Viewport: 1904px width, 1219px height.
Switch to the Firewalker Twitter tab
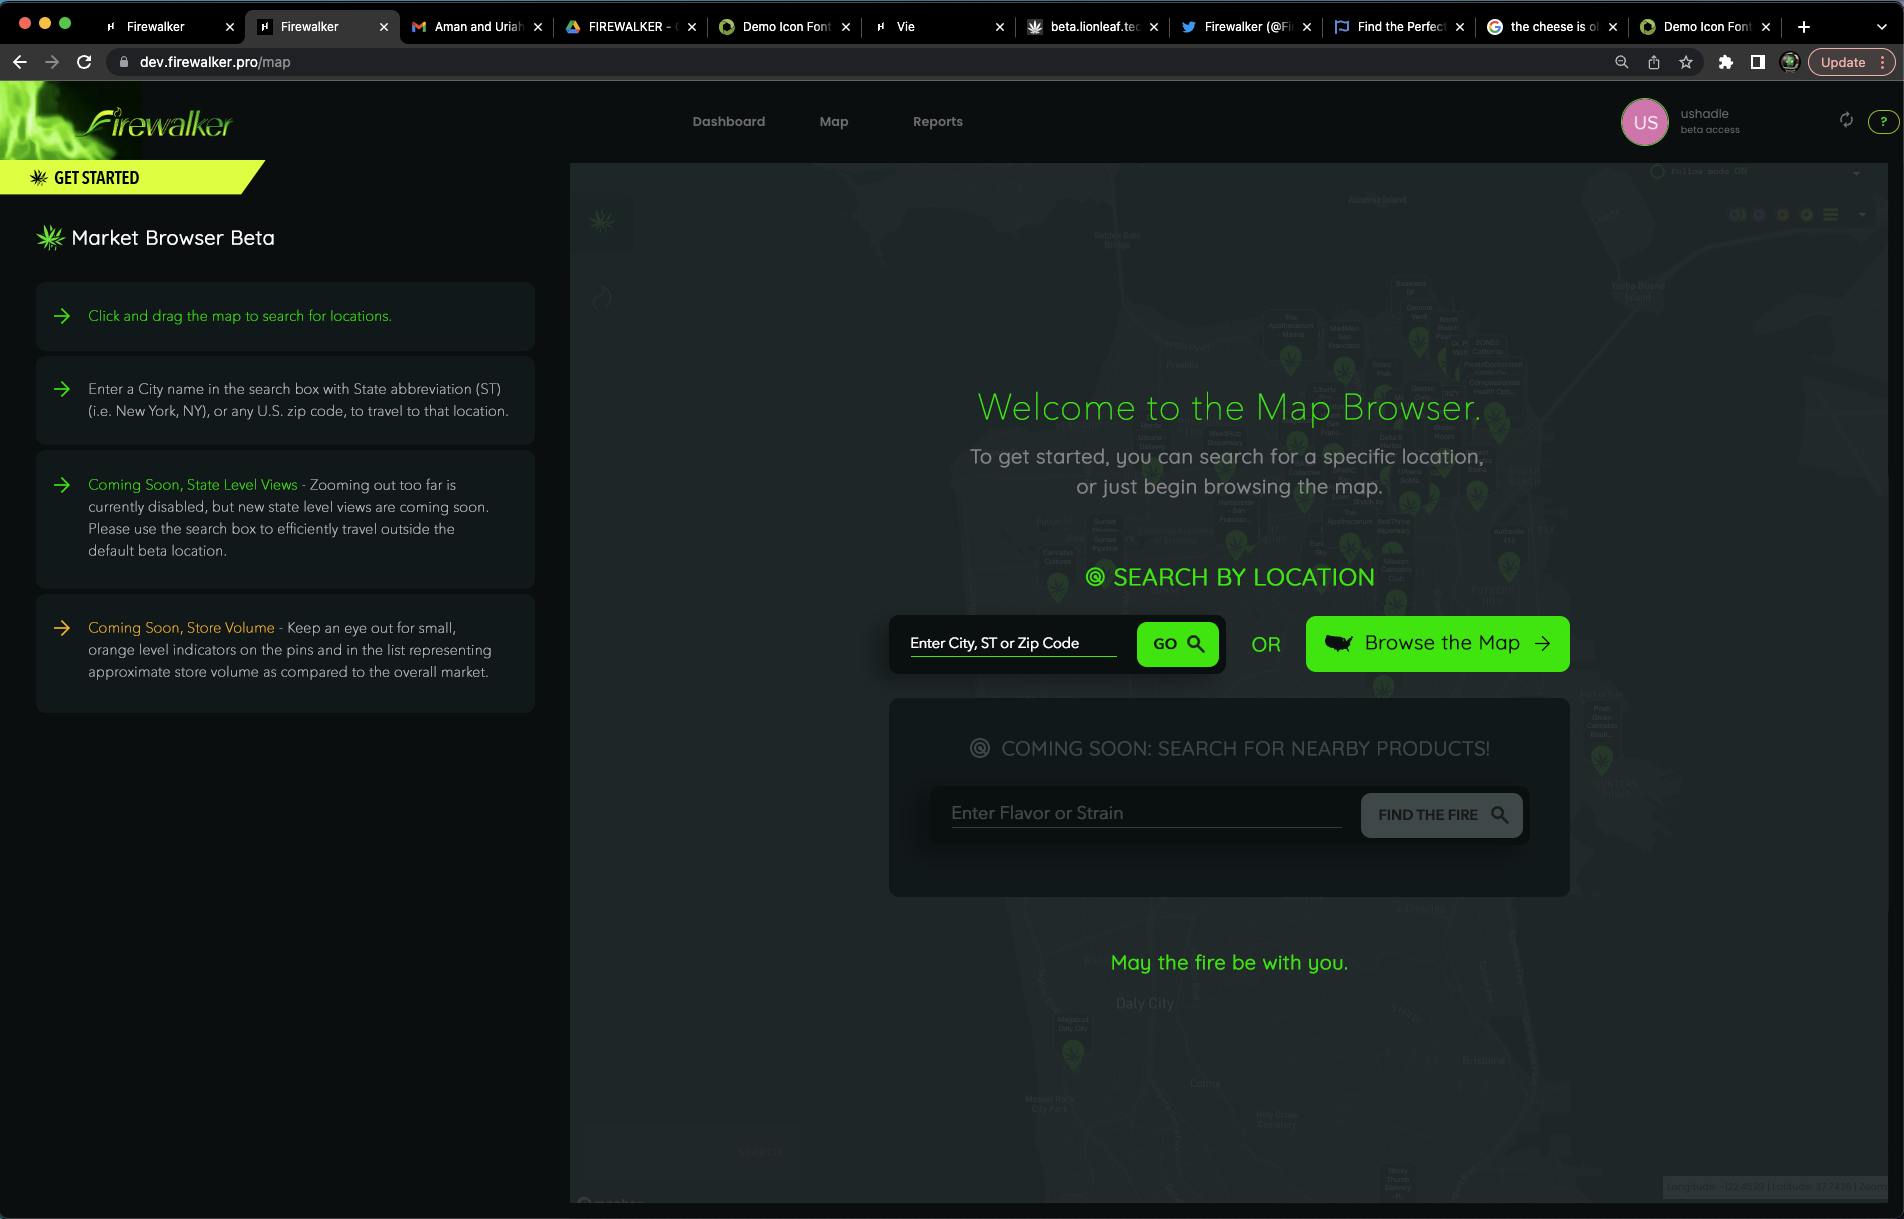pos(1247,27)
